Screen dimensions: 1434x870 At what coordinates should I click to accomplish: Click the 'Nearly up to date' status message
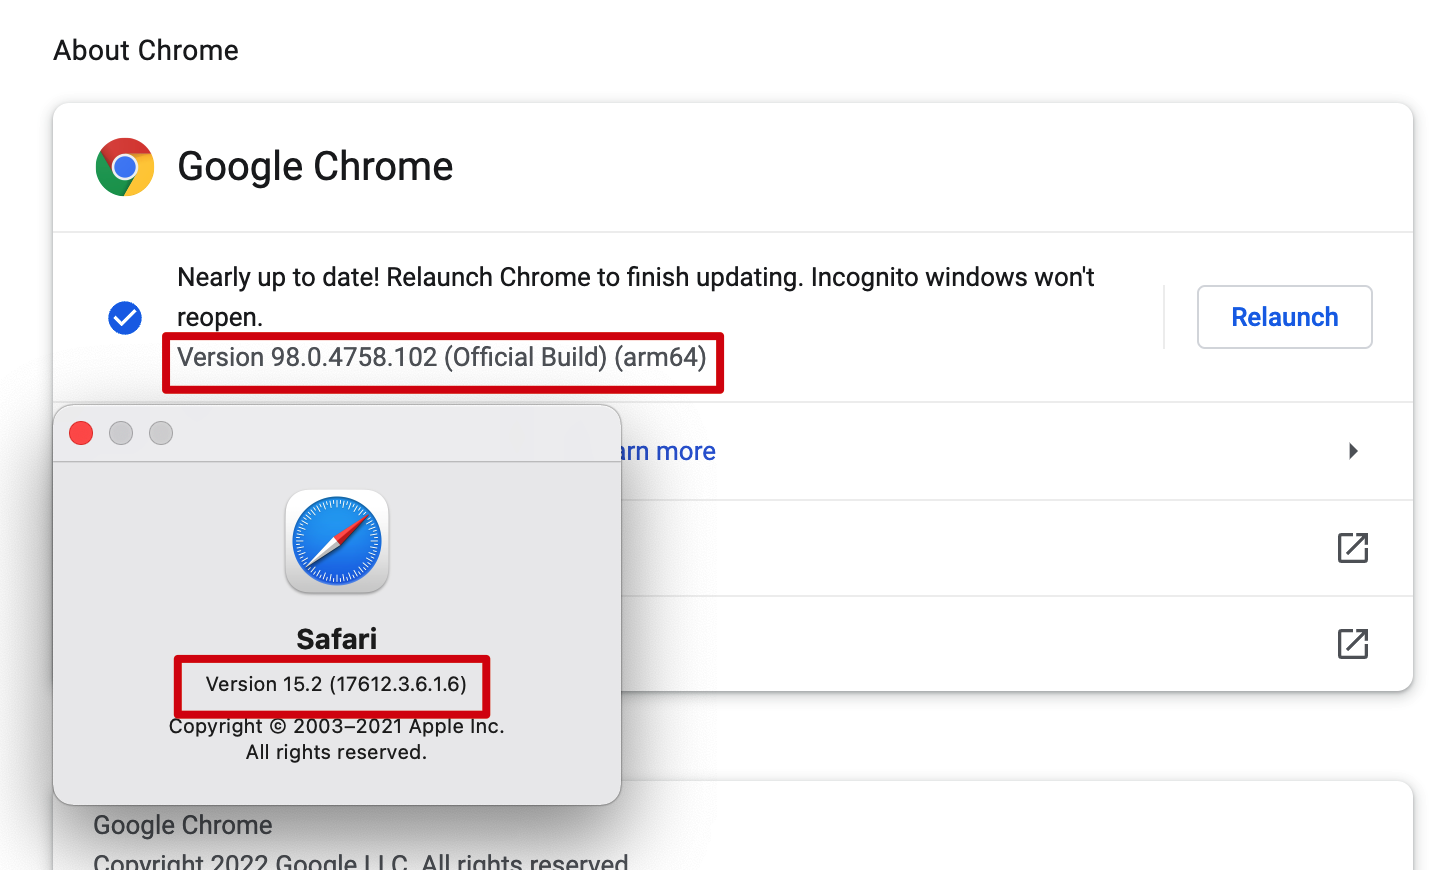pos(636,297)
